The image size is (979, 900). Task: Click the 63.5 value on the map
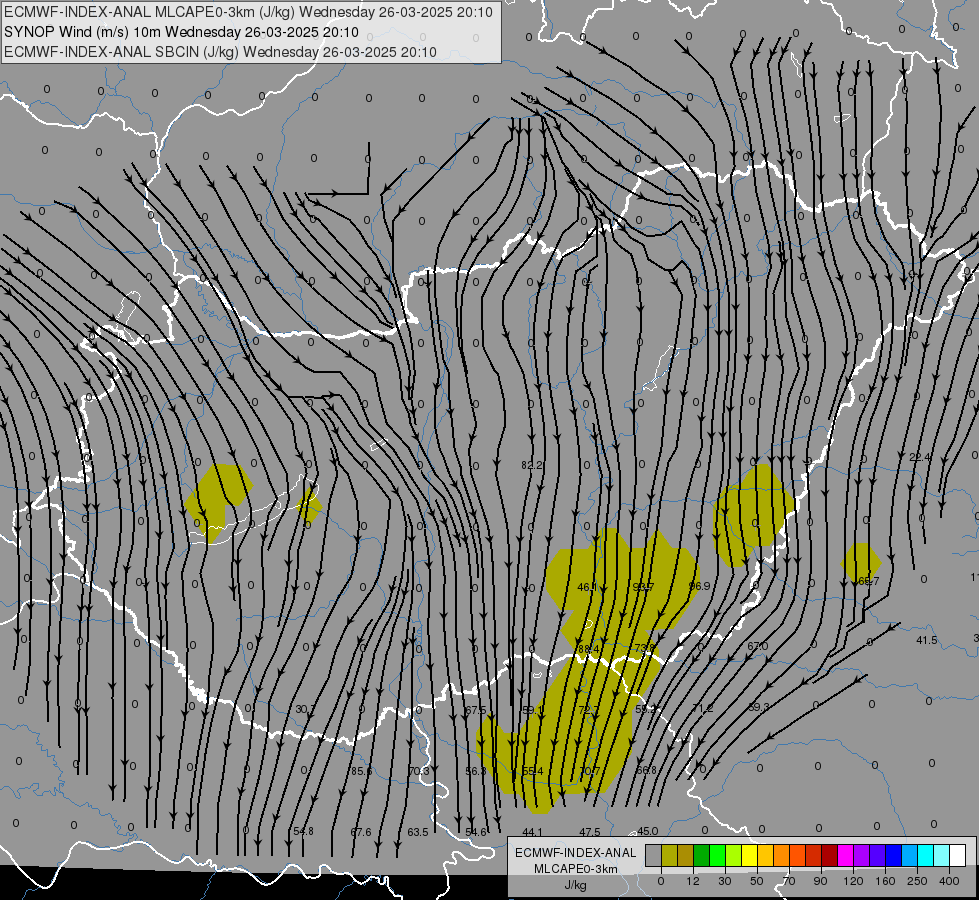point(418,832)
